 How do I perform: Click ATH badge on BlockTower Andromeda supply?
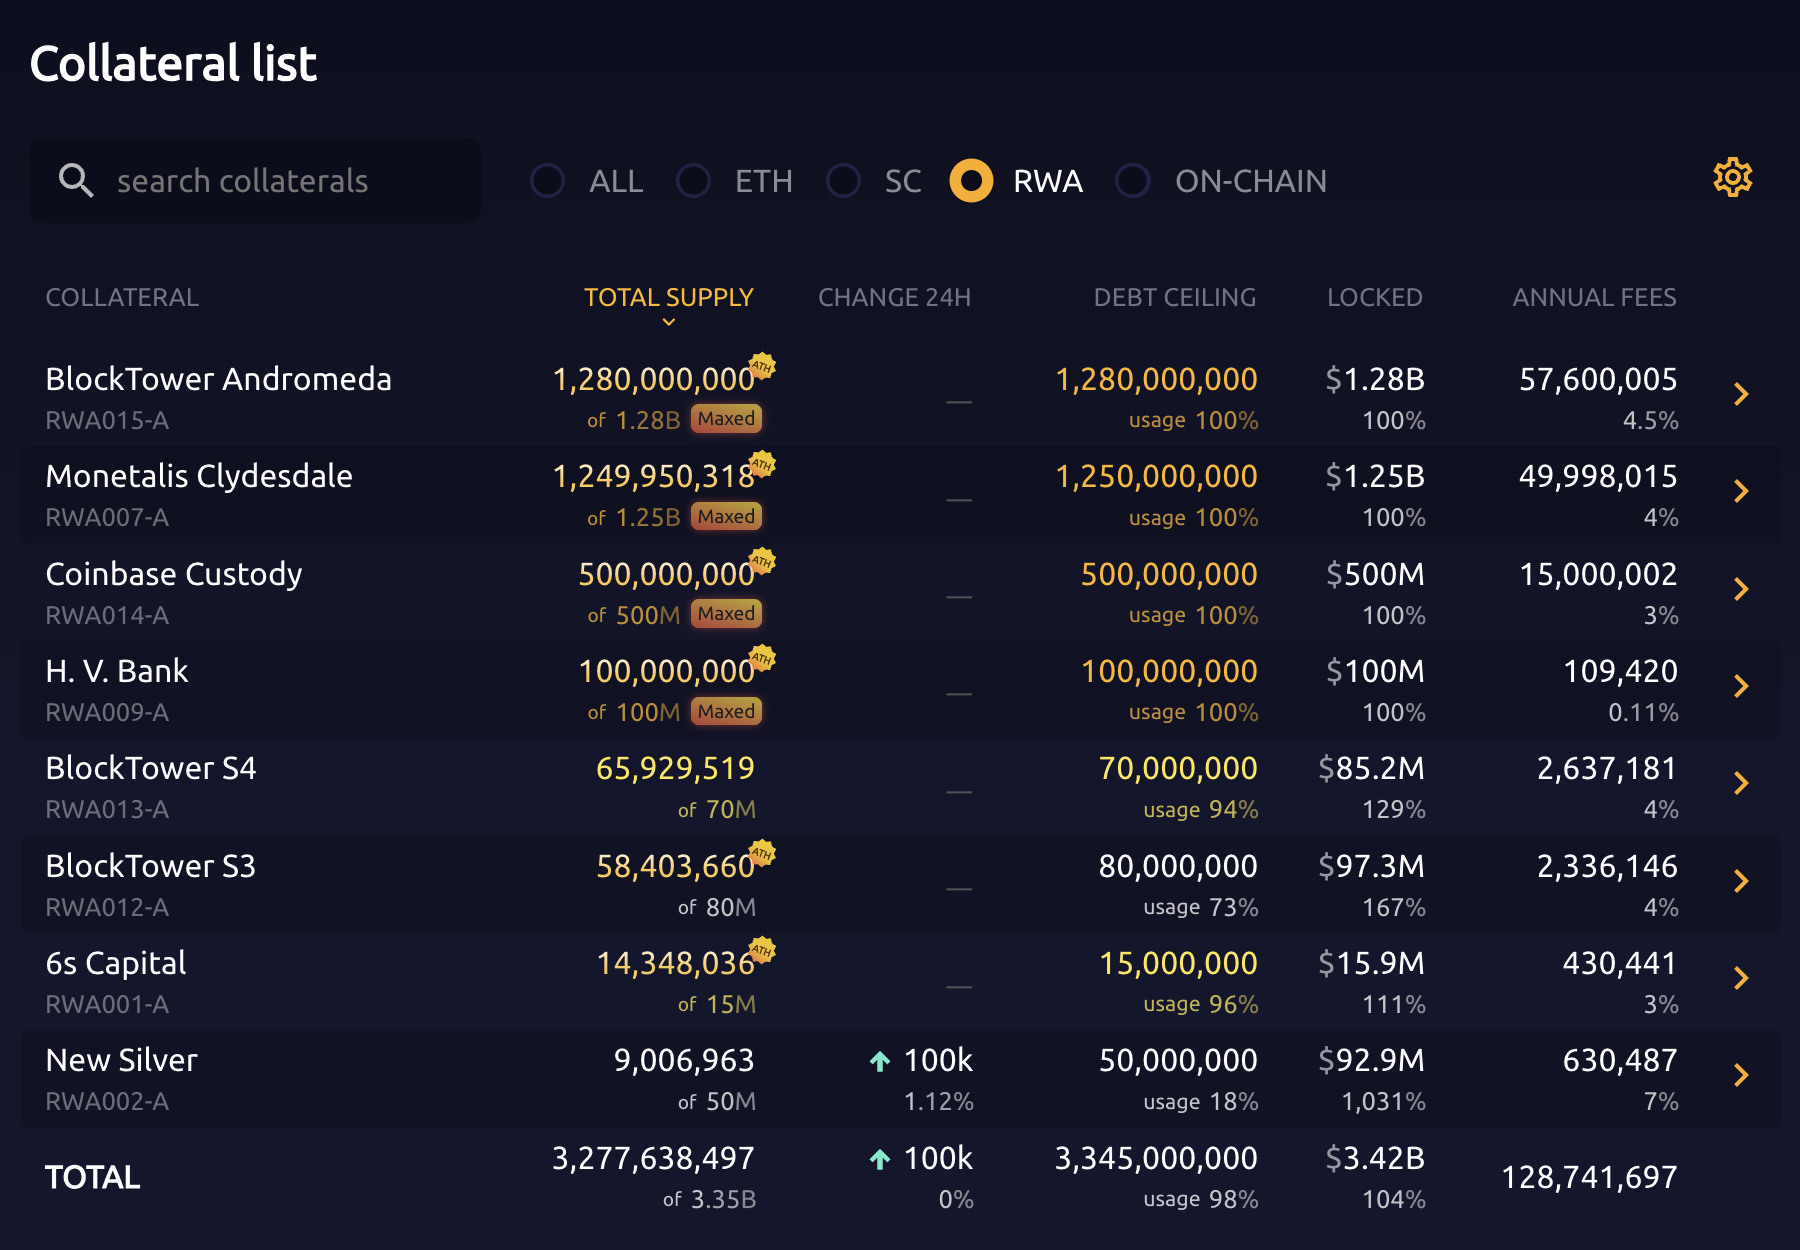point(763,366)
